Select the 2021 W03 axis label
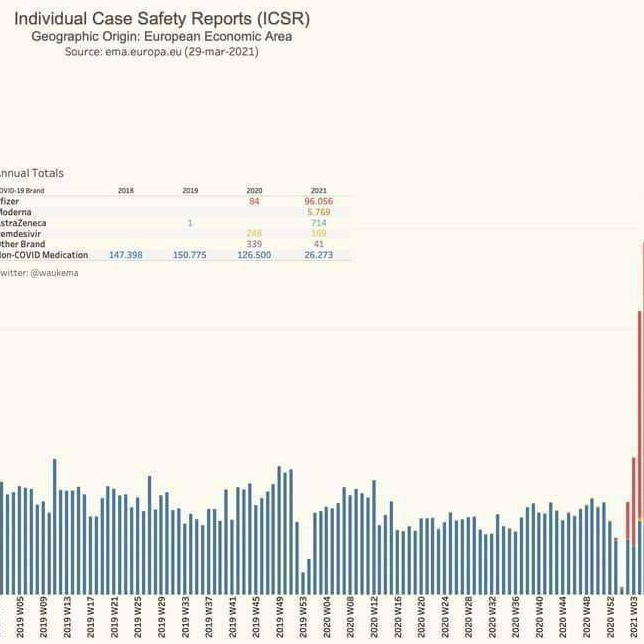Image resolution: width=644 pixels, height=644 pixels. click(635, 617)
